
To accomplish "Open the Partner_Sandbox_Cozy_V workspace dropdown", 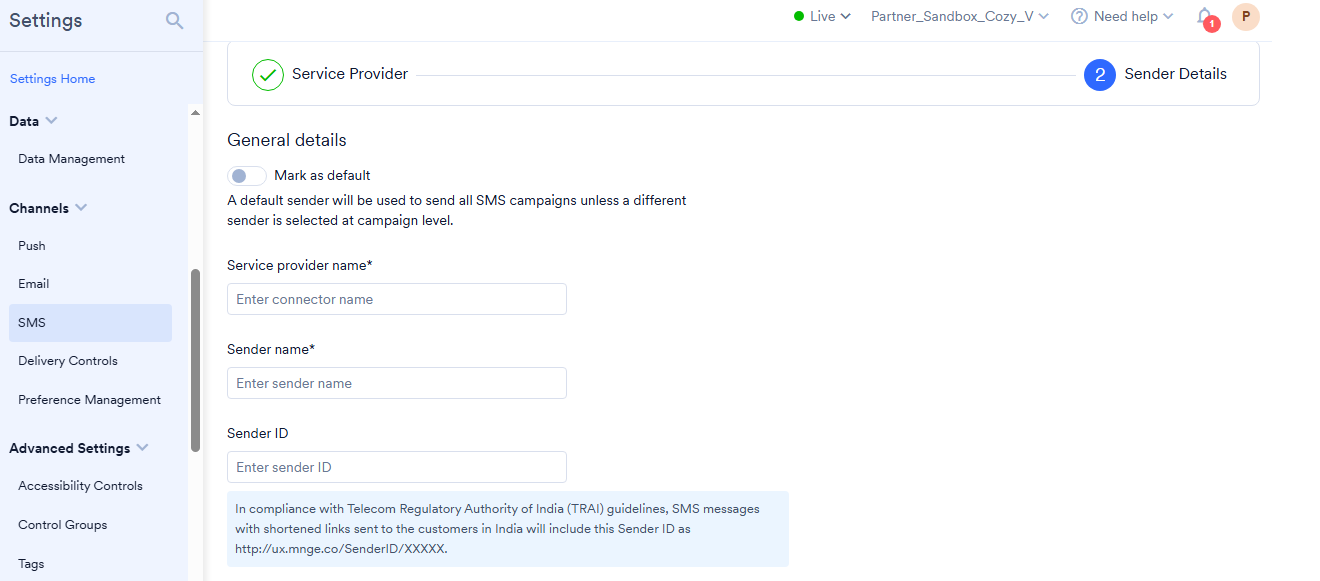I will [960, 17].
